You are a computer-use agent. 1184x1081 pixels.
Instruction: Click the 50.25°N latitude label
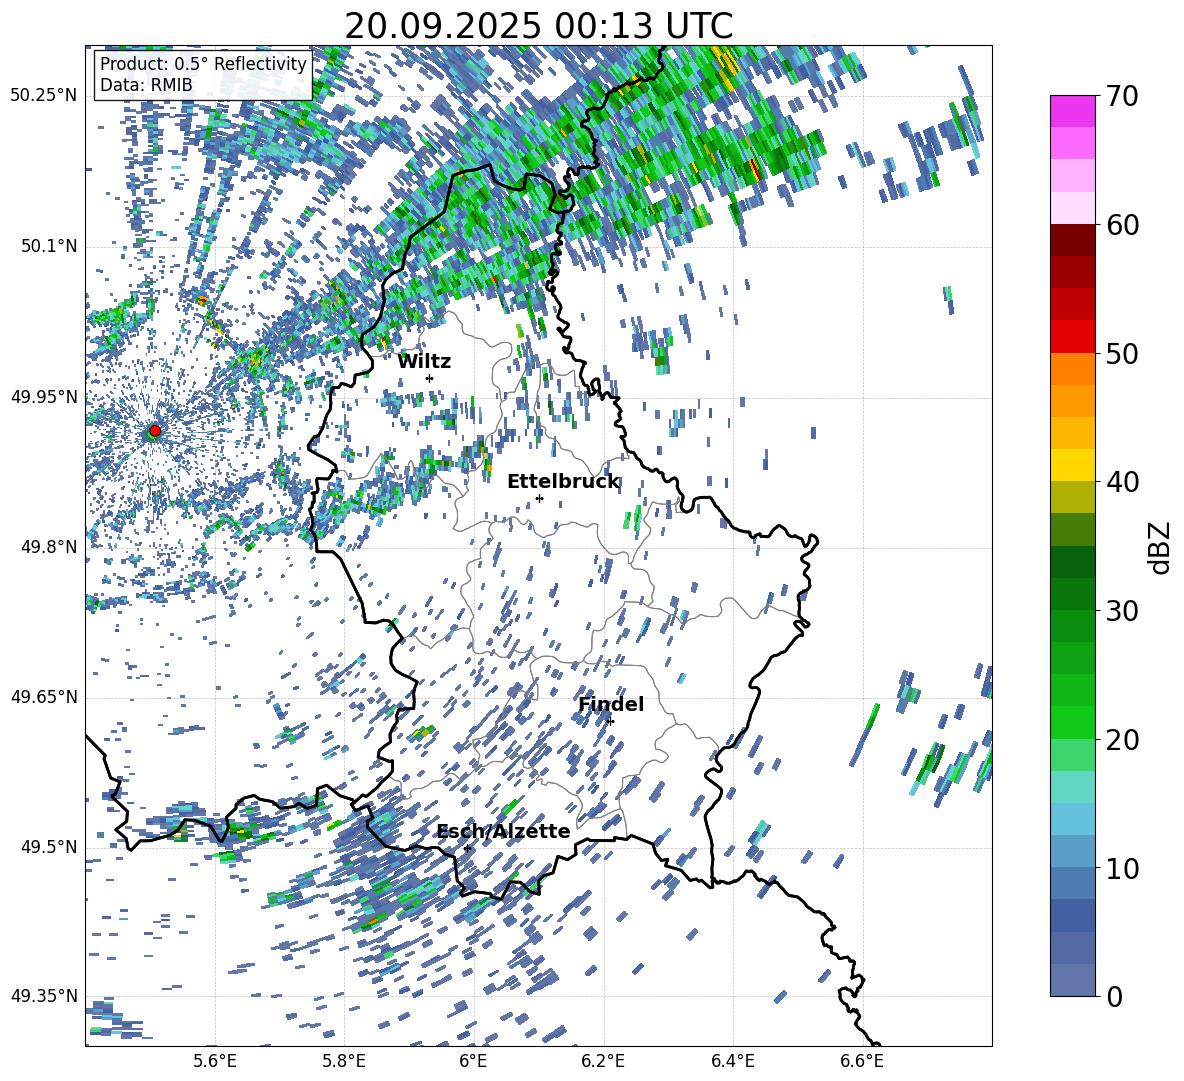[x=44, y=96]
